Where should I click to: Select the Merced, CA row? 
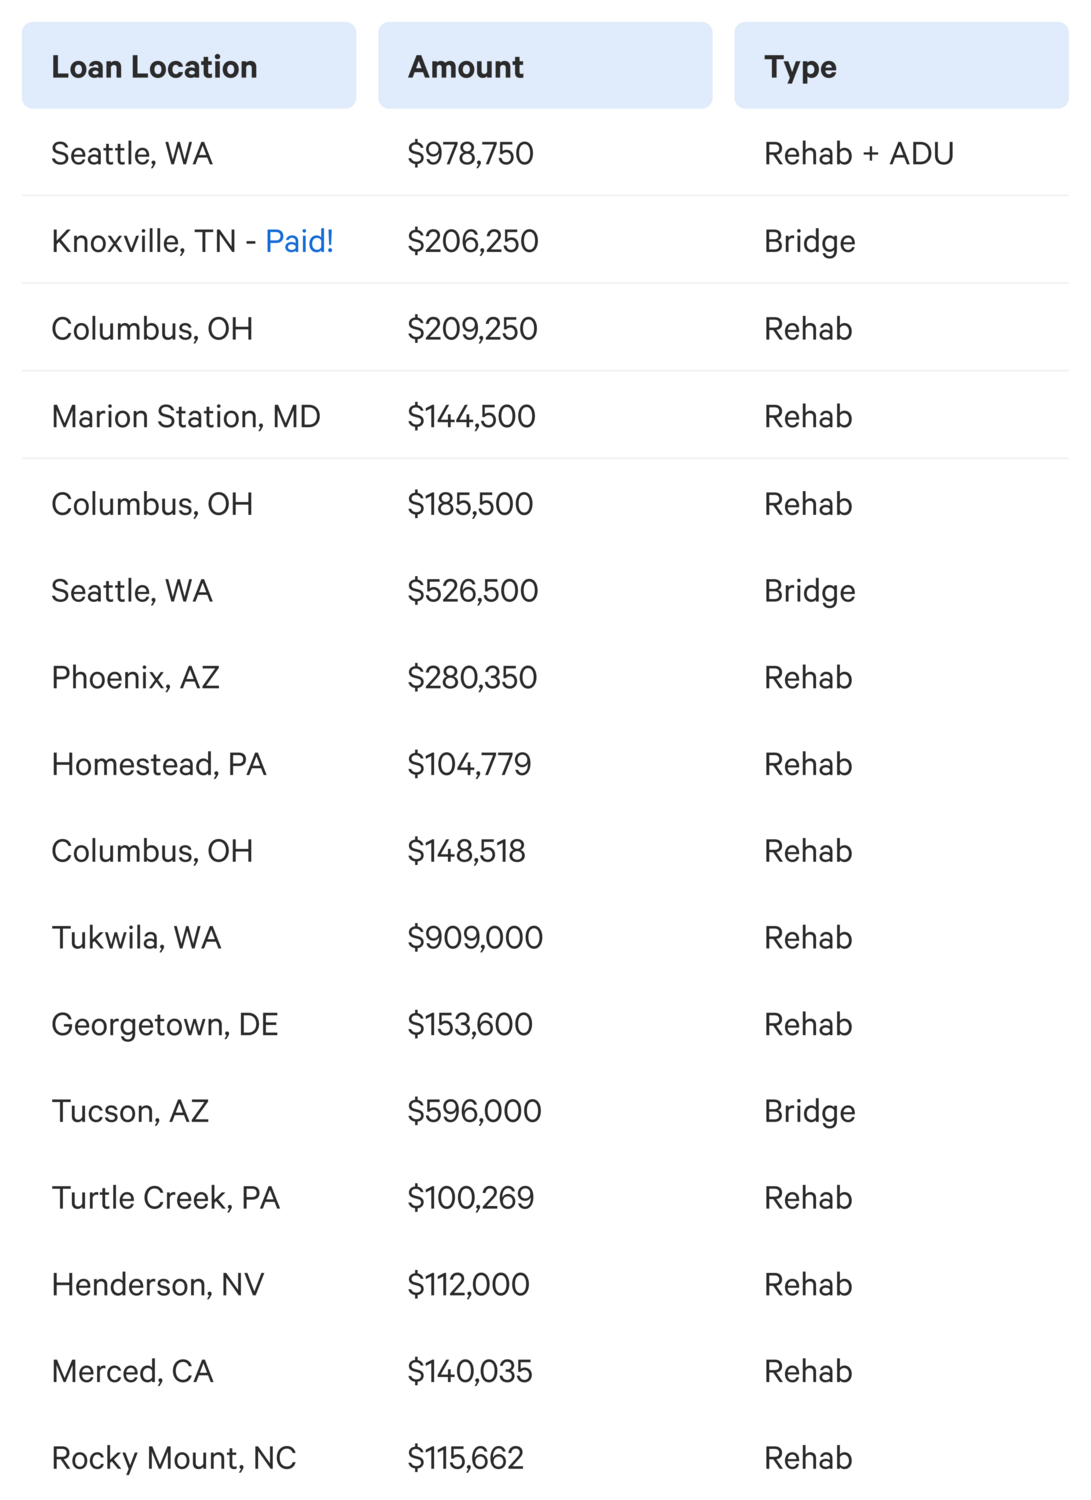pyautogui.click(x=545, y=1371)
